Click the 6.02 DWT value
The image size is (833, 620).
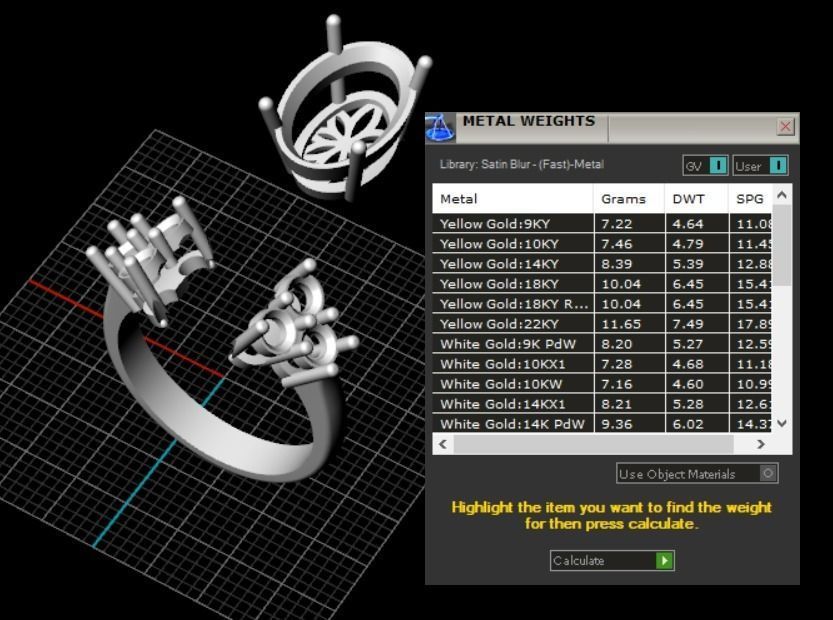tap(687, 424)
